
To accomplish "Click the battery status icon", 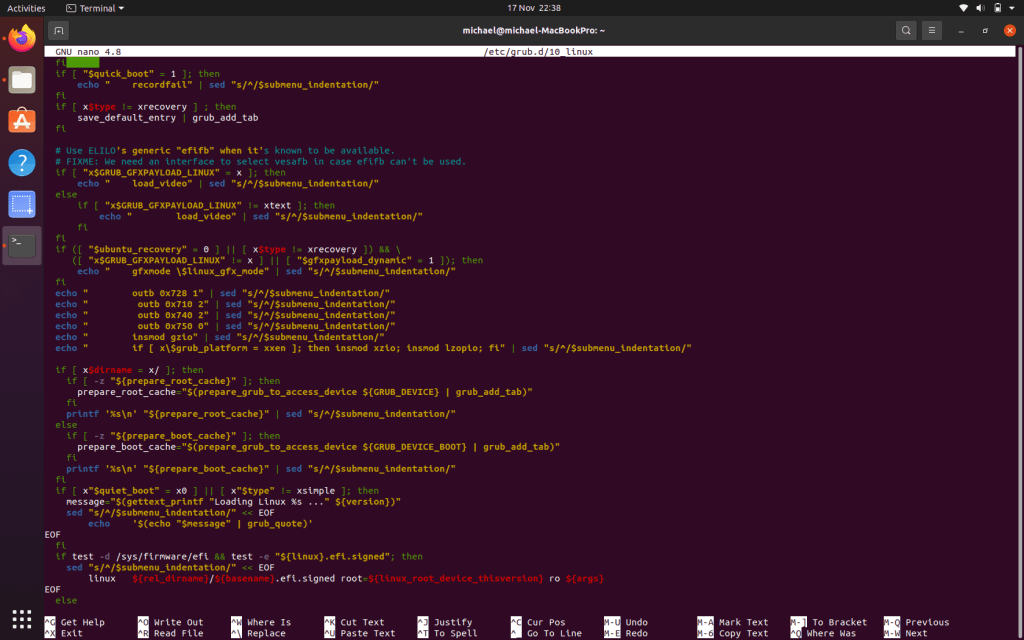I will point(998,8).
